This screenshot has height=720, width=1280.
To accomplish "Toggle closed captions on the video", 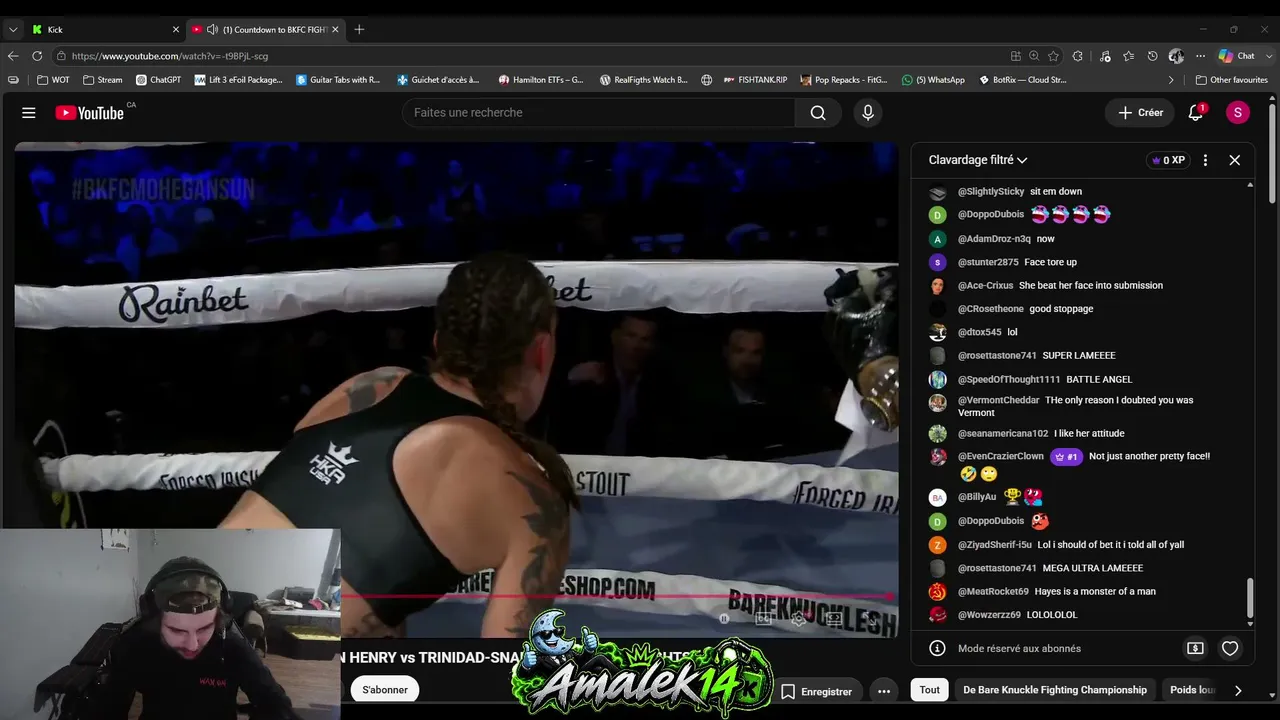I will click(763, 619).
